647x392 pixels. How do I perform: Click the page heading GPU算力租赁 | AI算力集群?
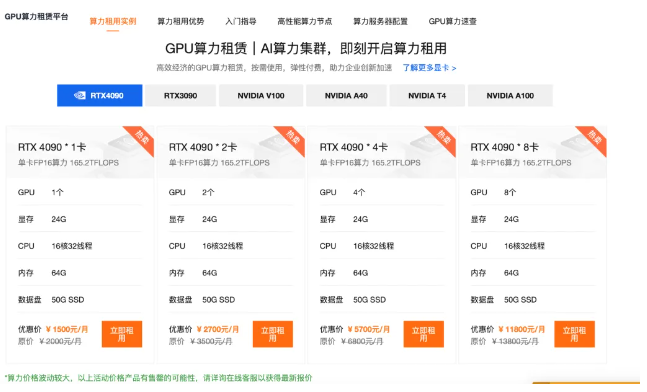point(306,48)
